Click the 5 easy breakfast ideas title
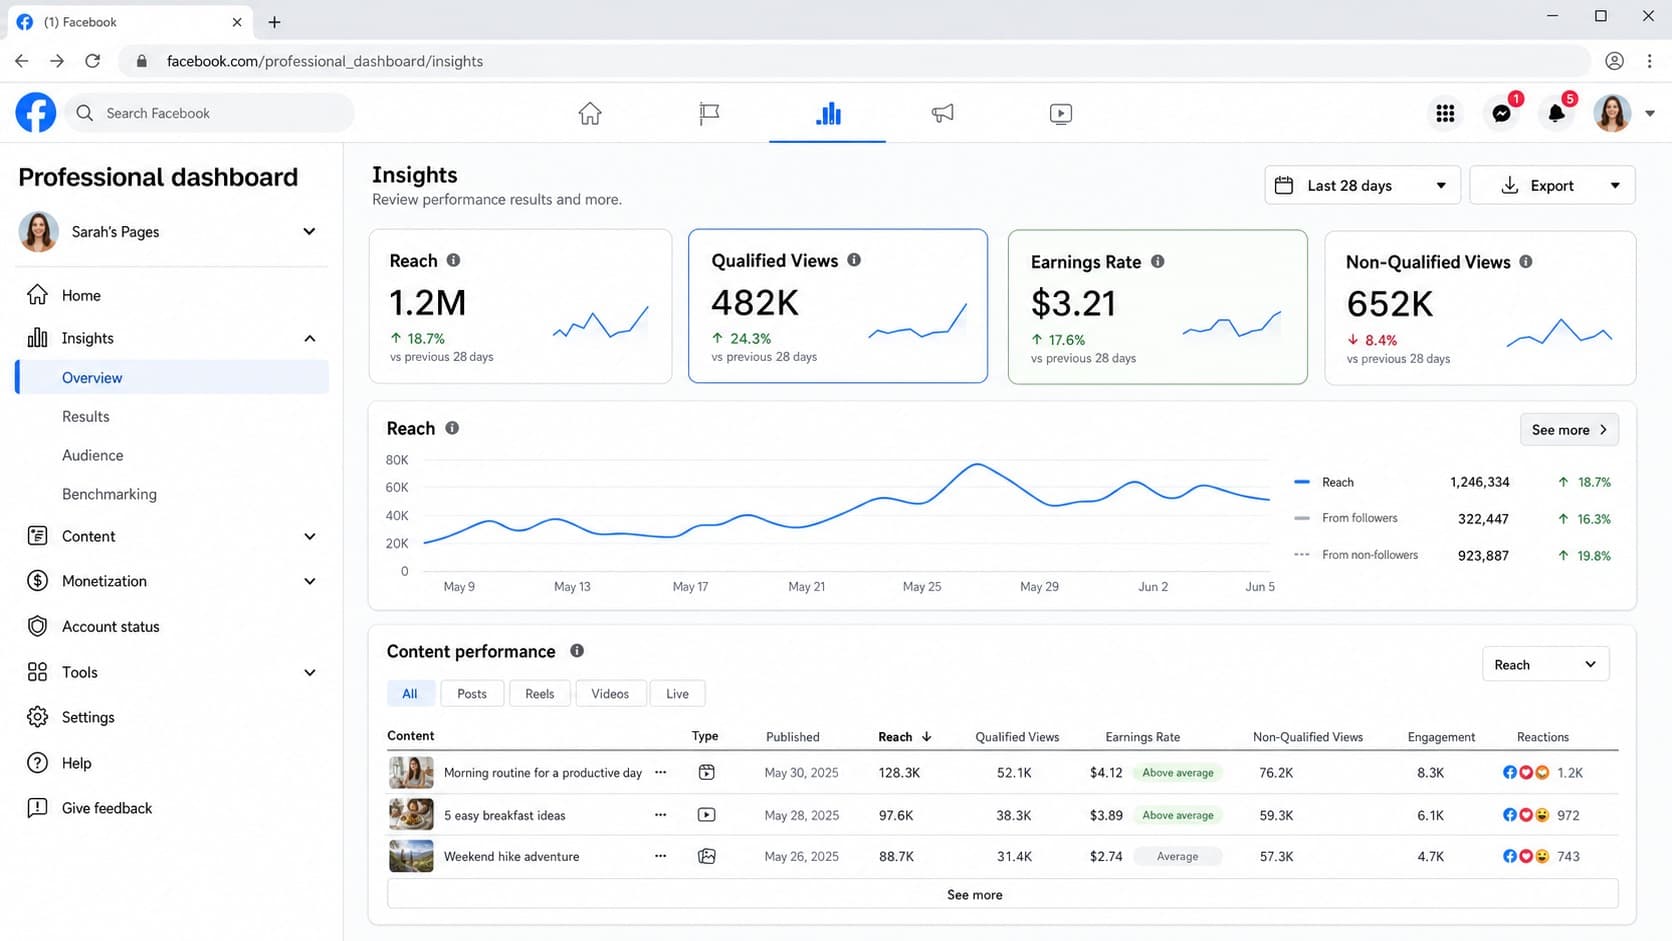 coord(504,815)
